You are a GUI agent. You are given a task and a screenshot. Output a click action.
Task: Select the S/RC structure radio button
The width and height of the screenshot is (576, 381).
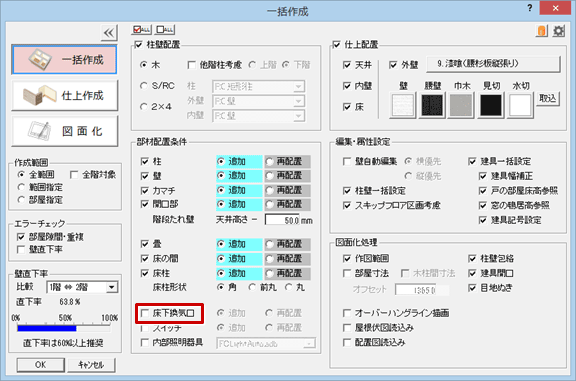(x=143, y=86)
